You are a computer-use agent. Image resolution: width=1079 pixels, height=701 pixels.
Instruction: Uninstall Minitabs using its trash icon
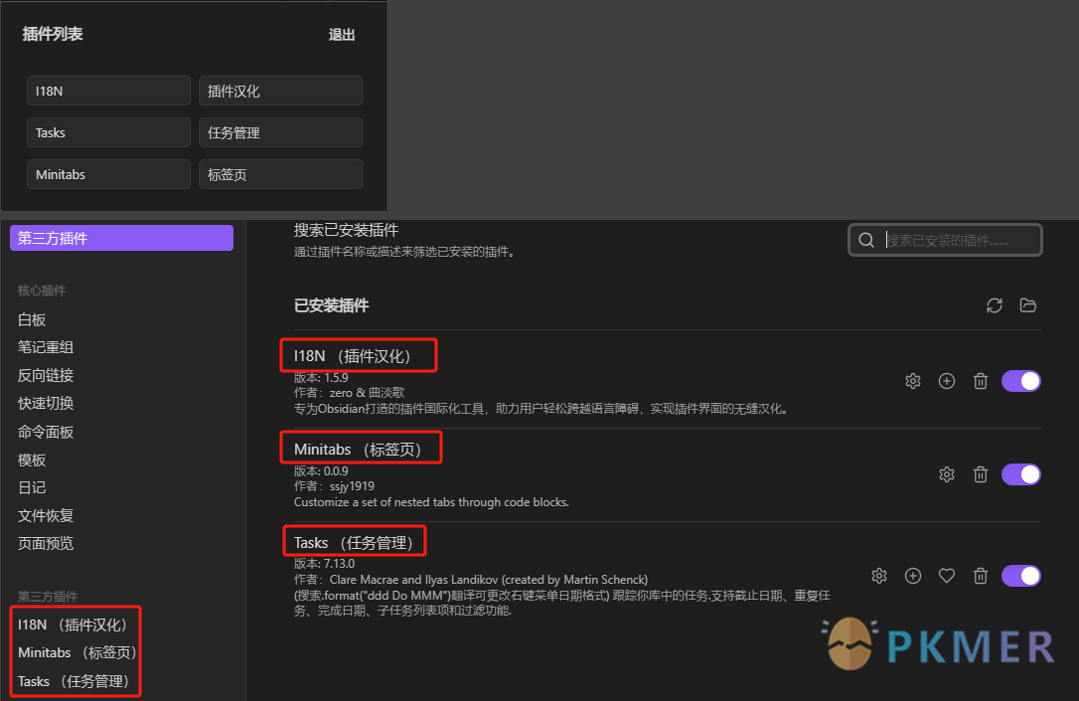980,474
